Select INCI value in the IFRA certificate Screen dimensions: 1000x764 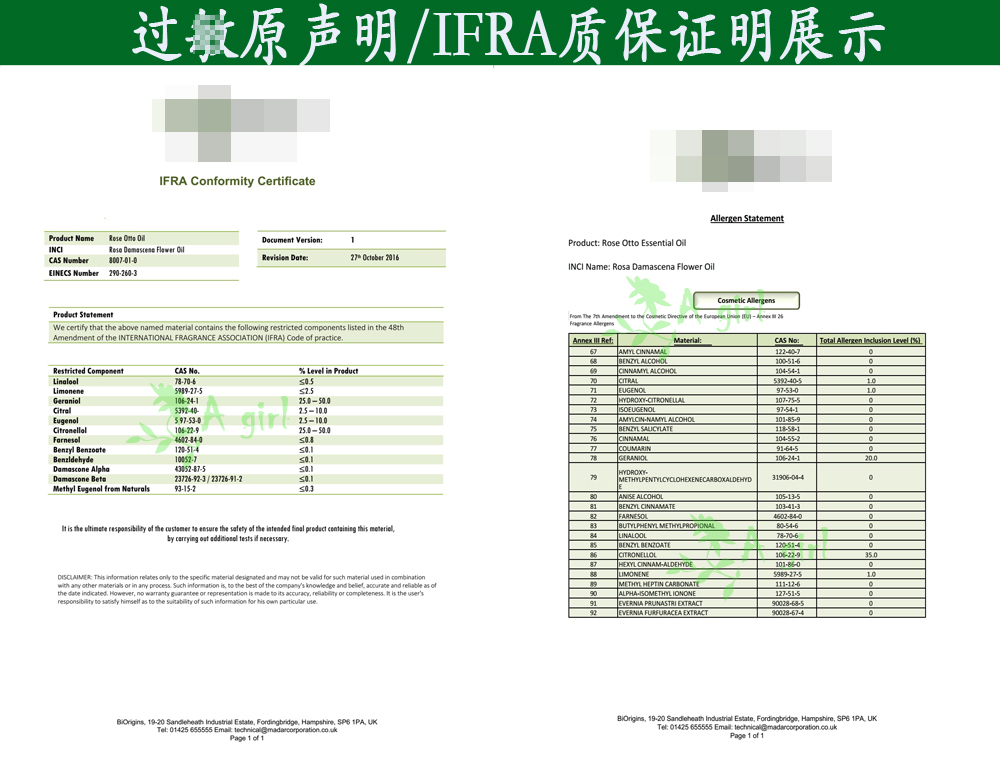[x=147, y=249]
